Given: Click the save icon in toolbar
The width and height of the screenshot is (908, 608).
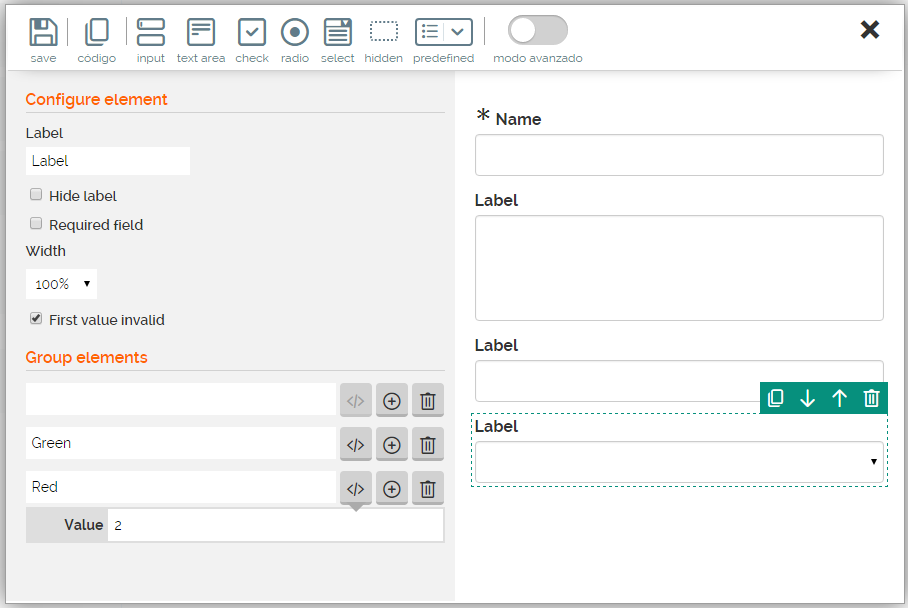Looking at the screenshot, I should pyautogui.click(x=43, y=33).
